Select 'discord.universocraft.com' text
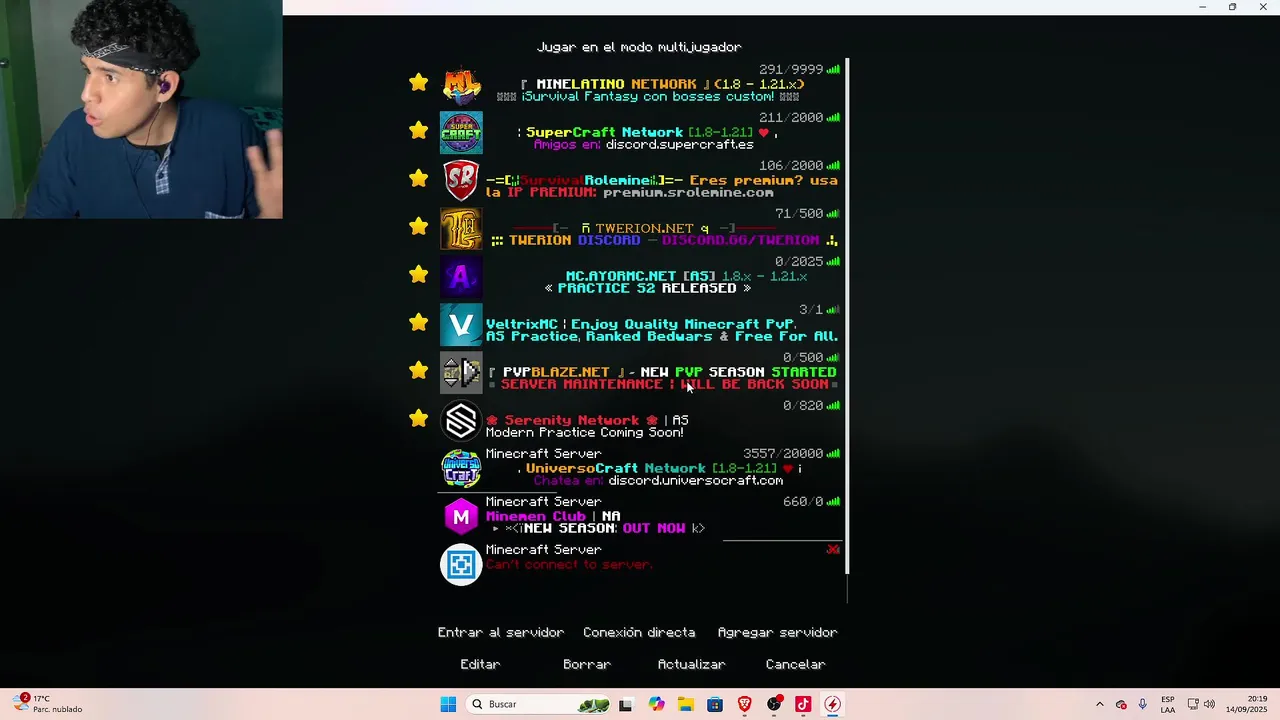This screenshot has height=720, width=1280. [696, 480]
